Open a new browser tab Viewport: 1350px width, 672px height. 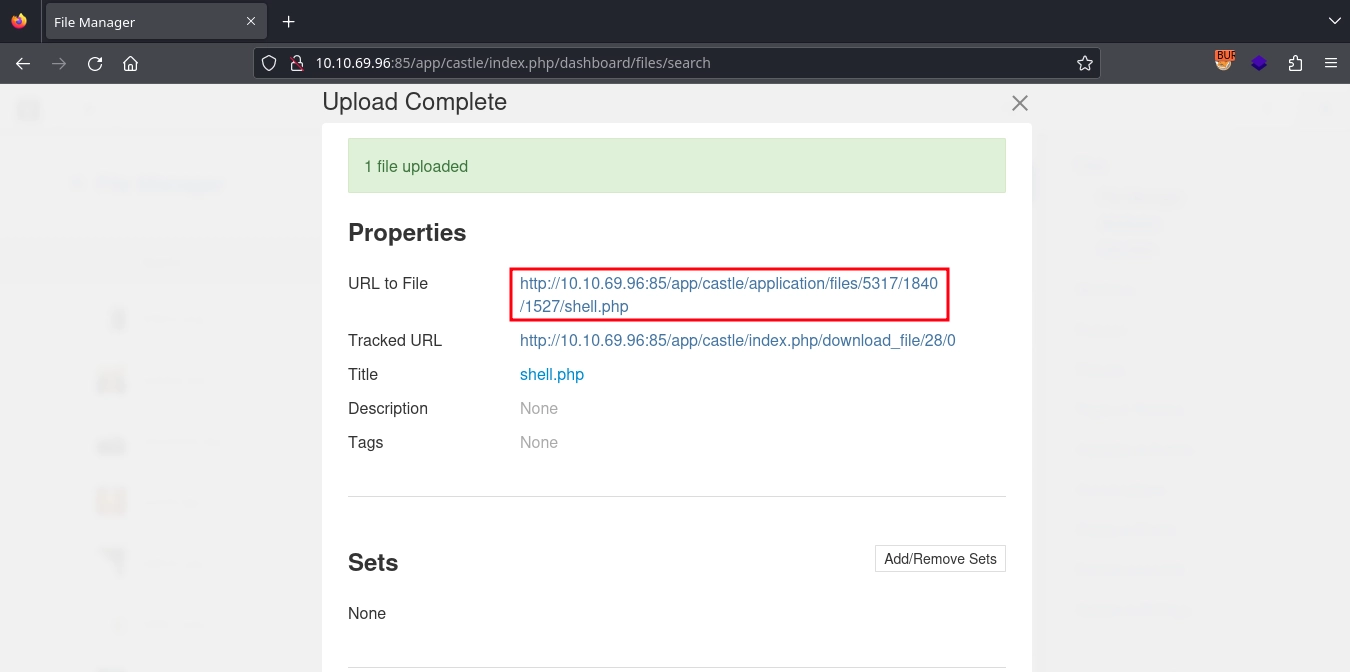(289, 21)
